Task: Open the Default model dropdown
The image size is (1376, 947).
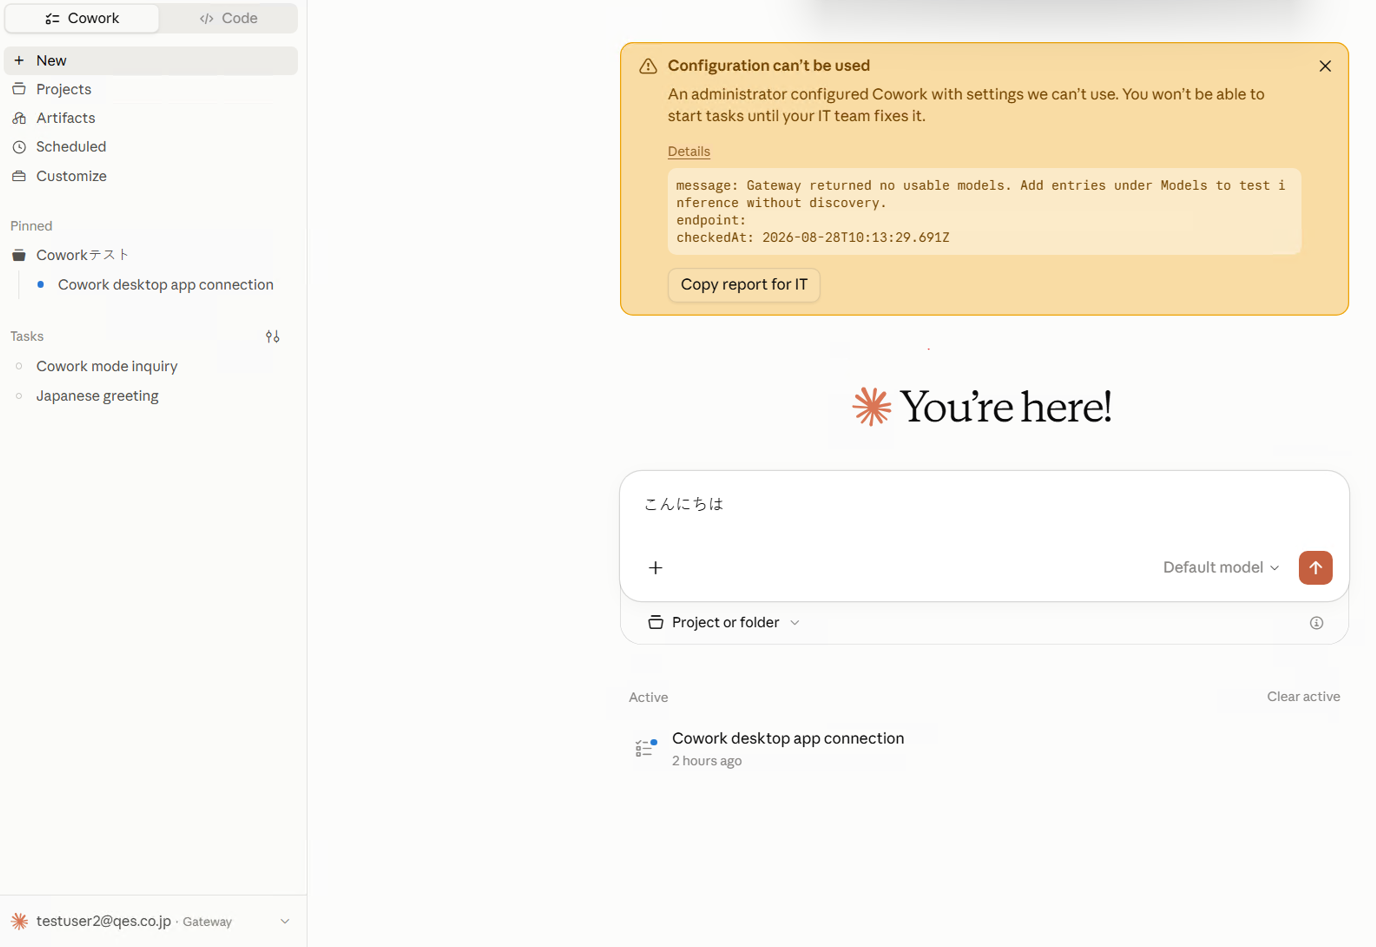Action: click(x=1221, y=568)
